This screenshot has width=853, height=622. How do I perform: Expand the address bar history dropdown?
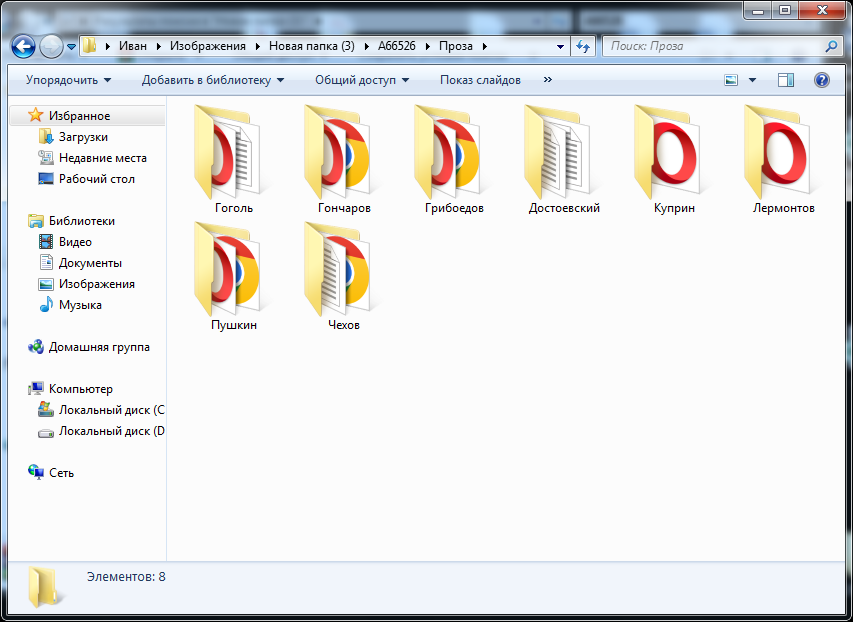pos(560,47)
